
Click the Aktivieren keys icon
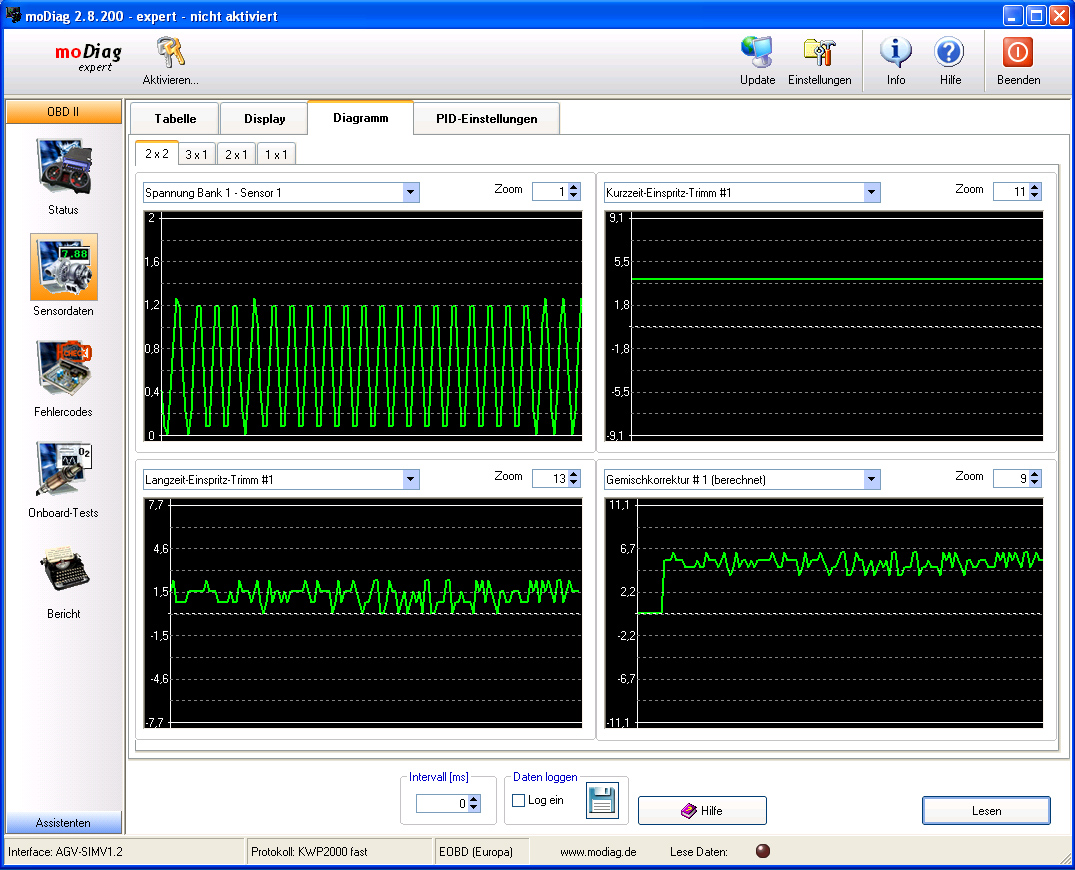pos(170,54)
